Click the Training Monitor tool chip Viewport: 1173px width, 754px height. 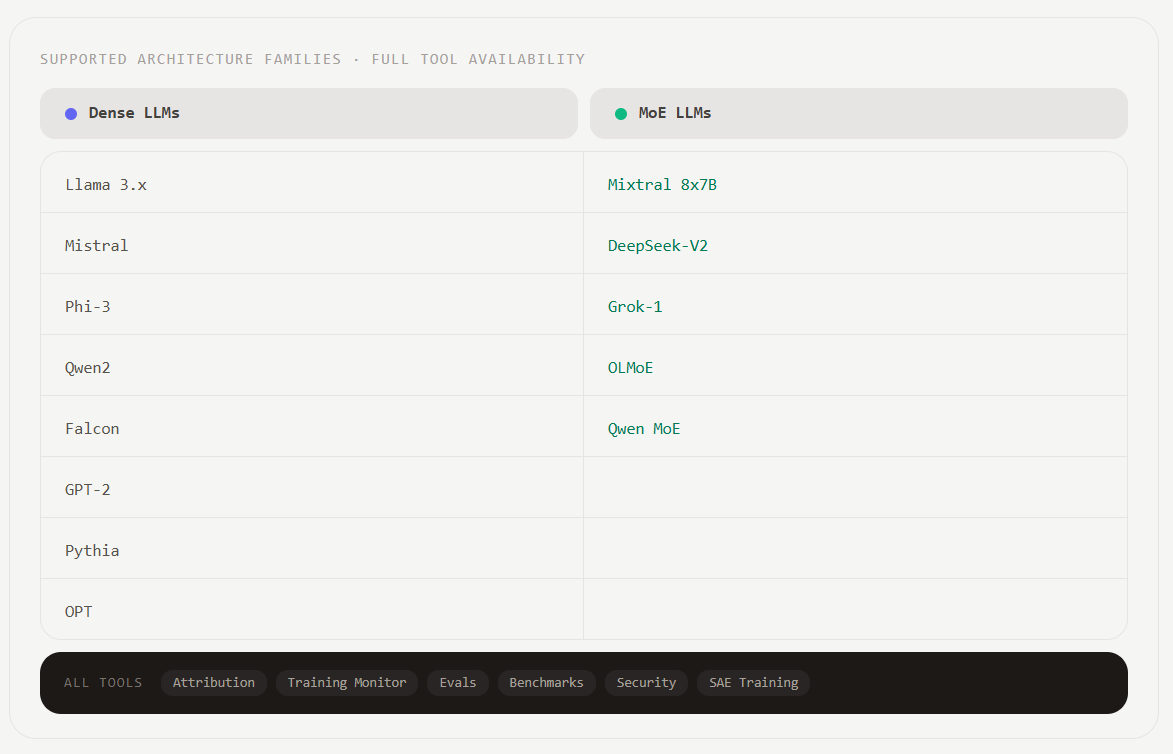(x=347, y=683)
